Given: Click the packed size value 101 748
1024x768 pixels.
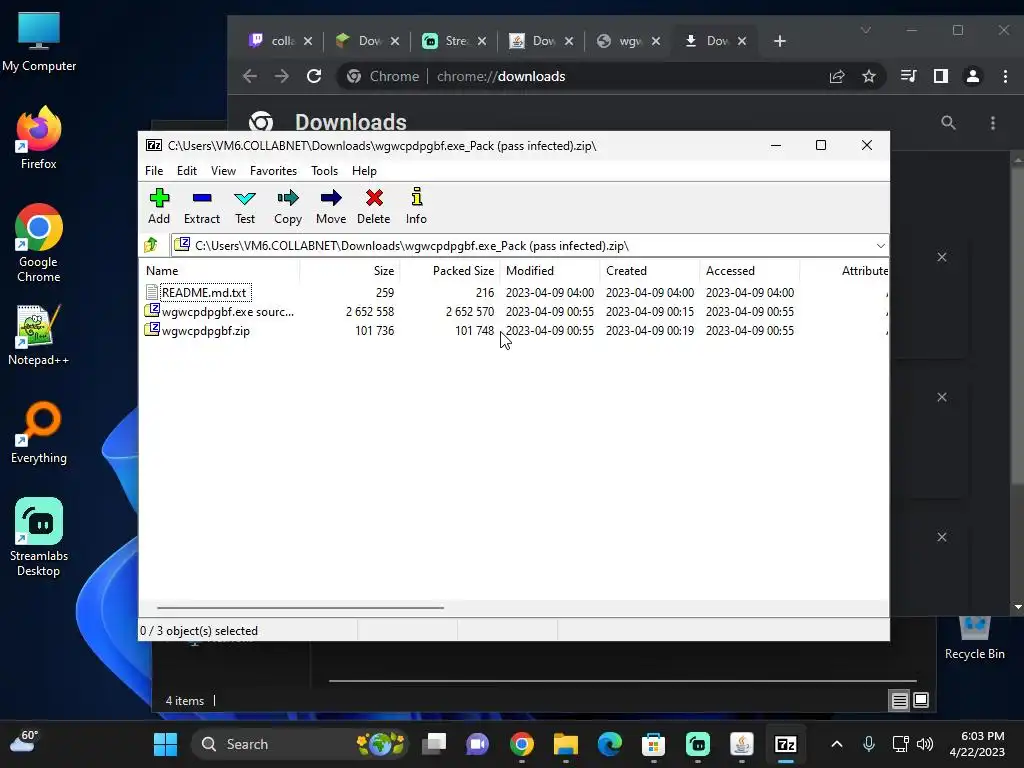Looking at the screenshot, I should coord(475,330).
